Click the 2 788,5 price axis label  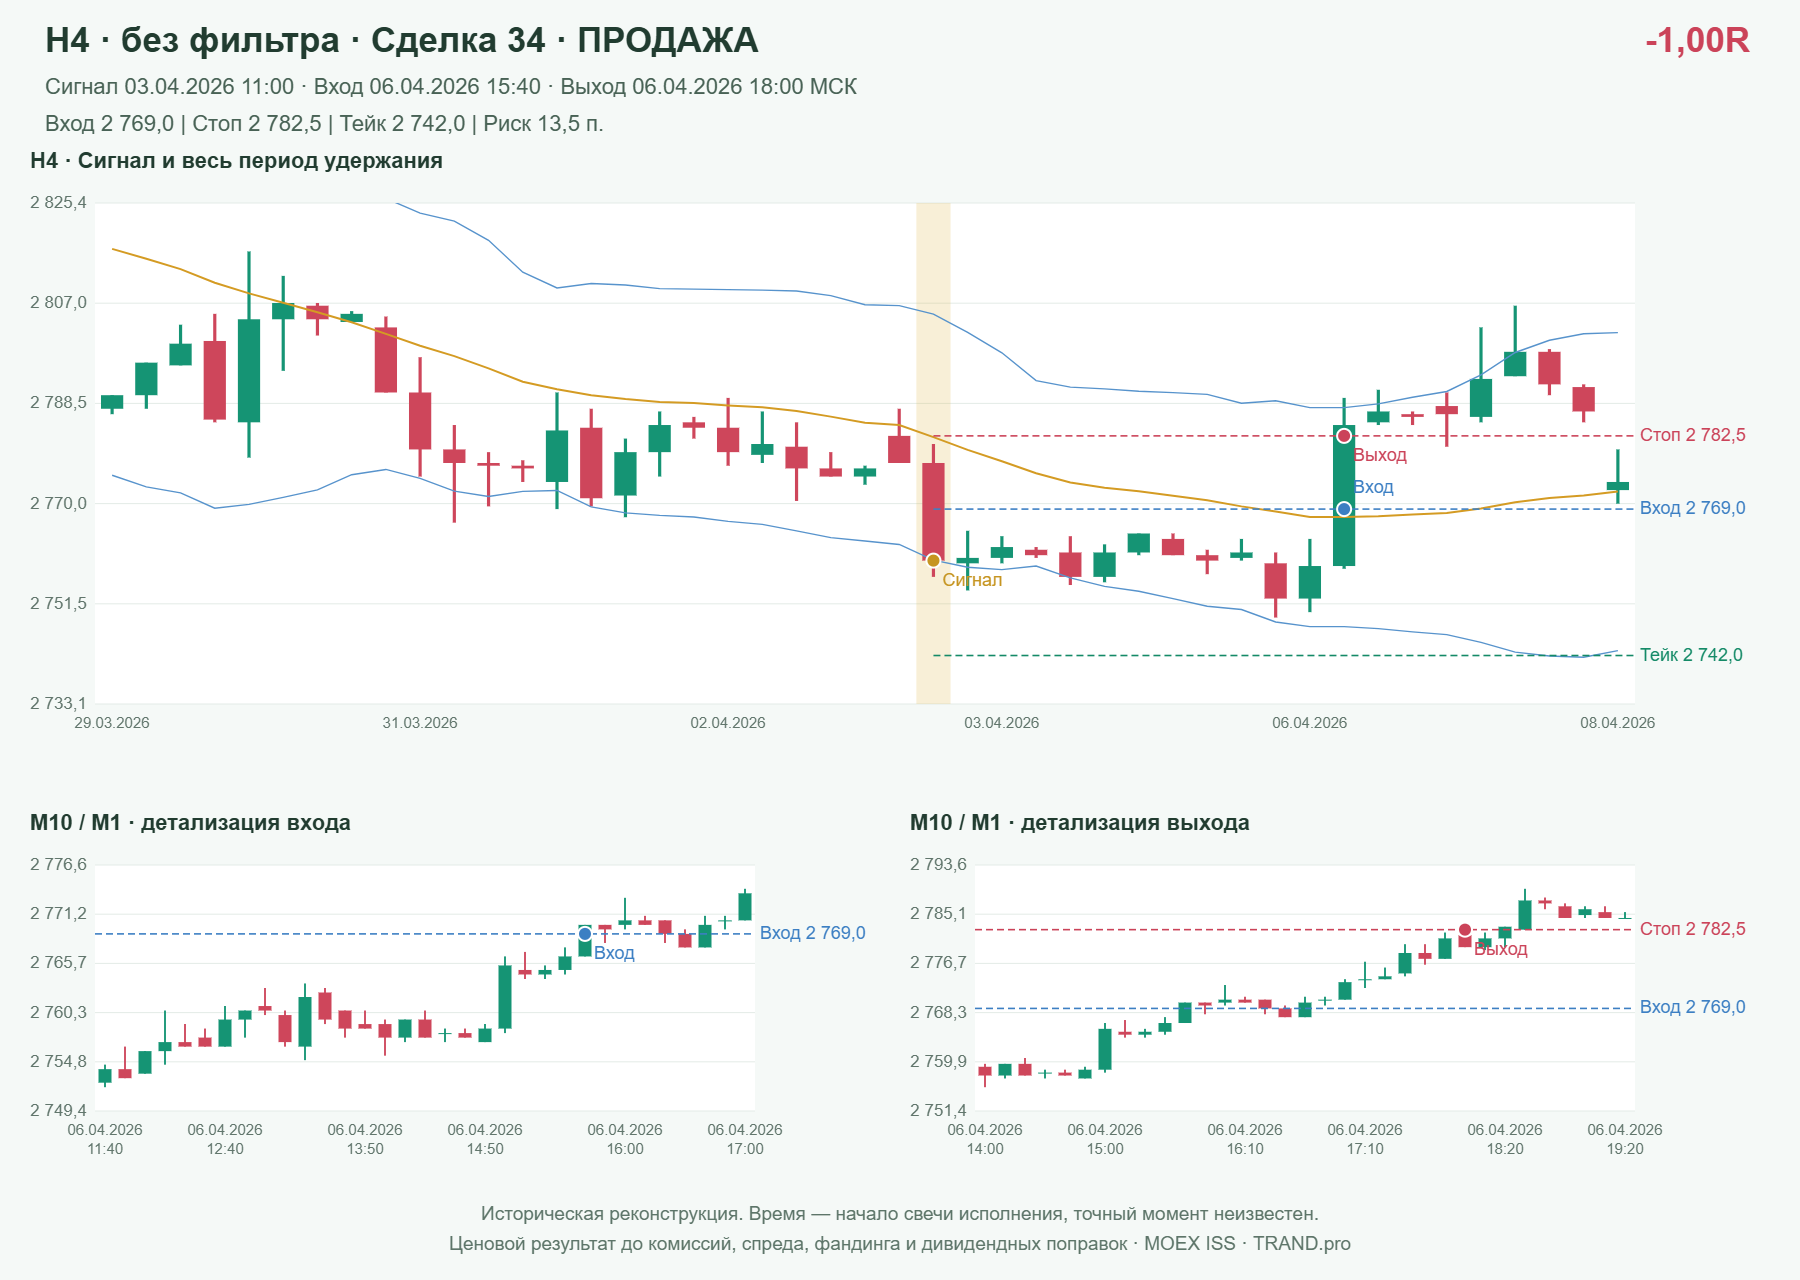[x=58, y=403]
